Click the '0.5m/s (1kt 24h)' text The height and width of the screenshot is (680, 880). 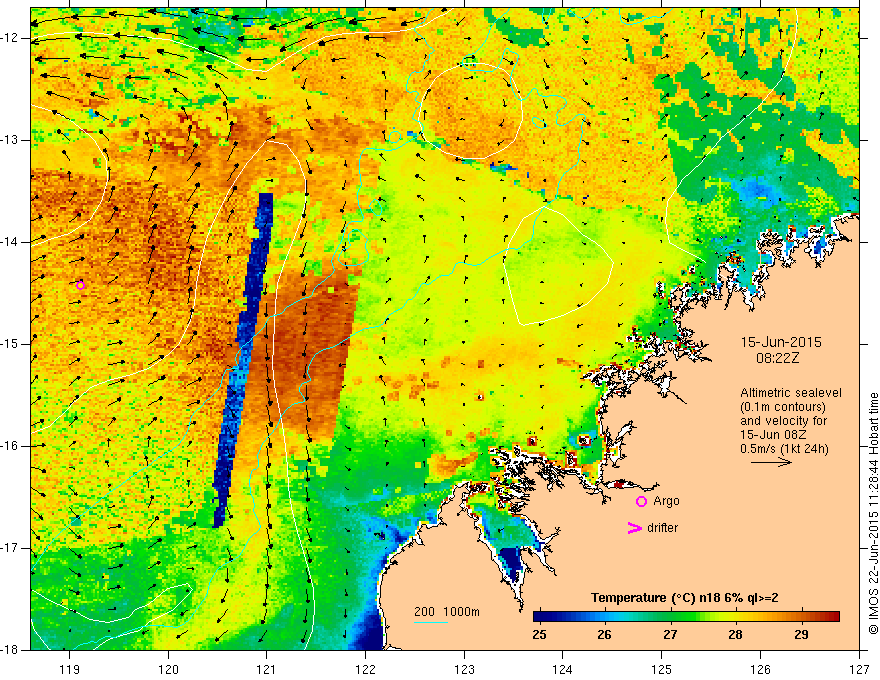[784, 449]
